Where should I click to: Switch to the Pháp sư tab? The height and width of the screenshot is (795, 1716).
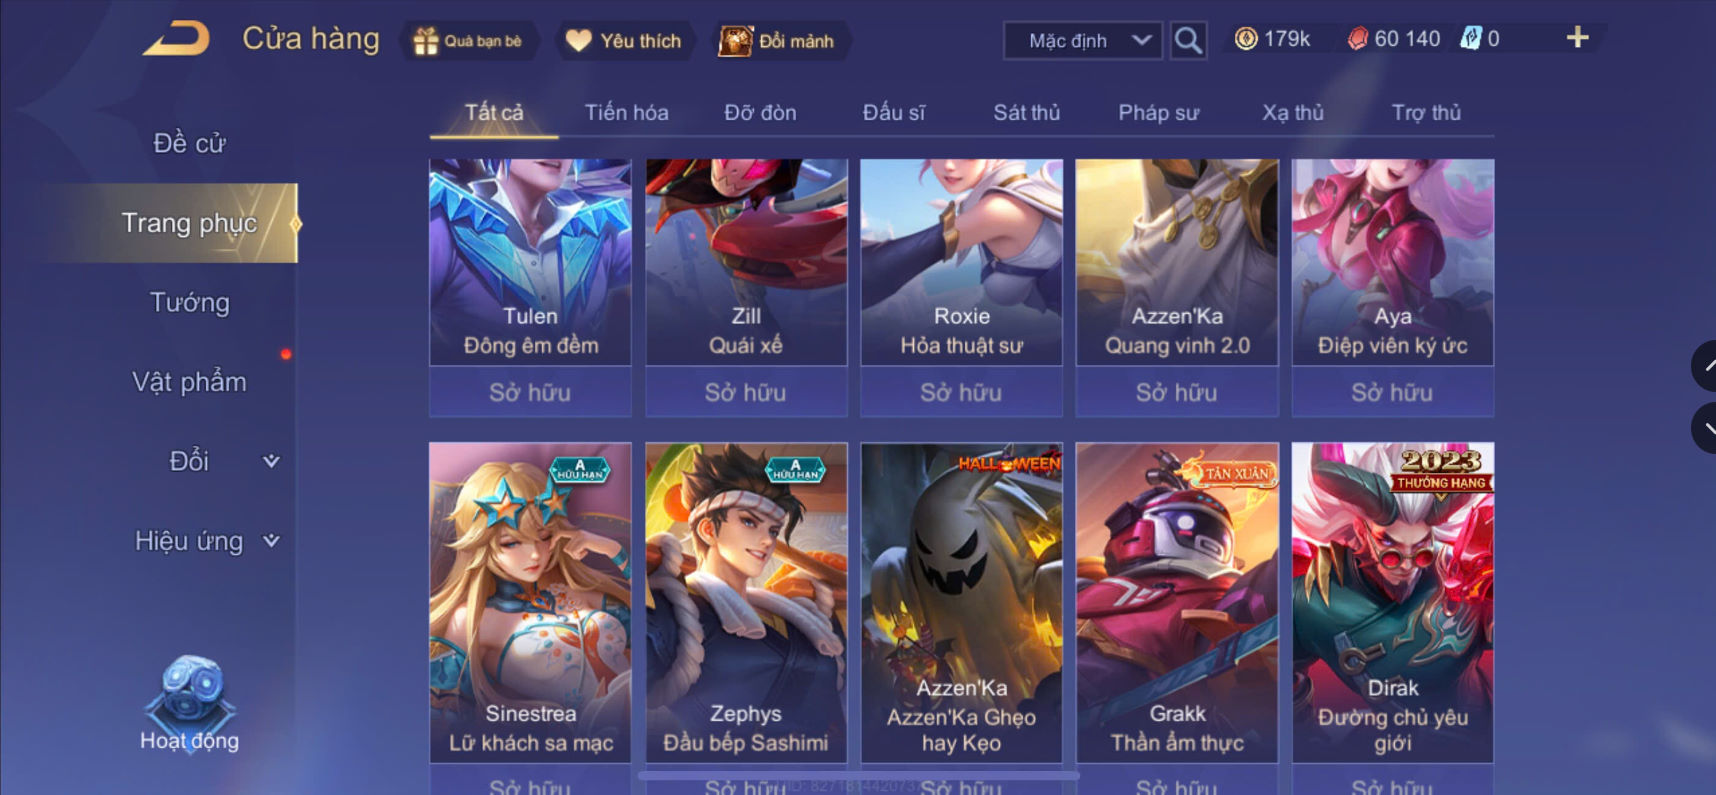click(1158, 113)
